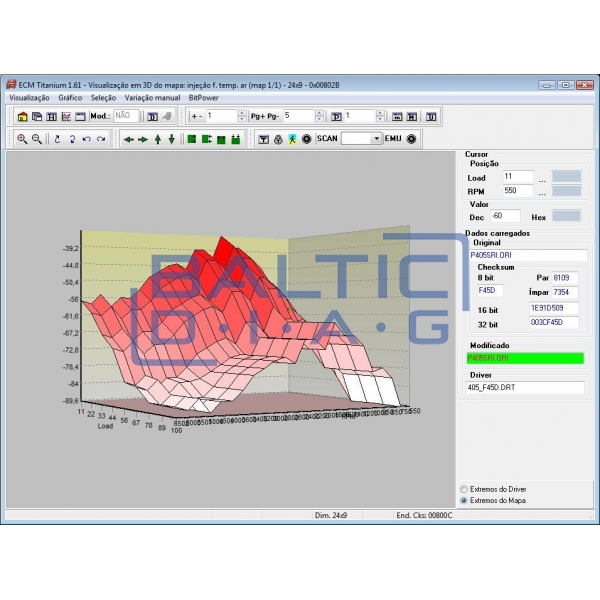Click the P icon before the third spinner
This screenshot has width=600, height=600.
(336, 116)
